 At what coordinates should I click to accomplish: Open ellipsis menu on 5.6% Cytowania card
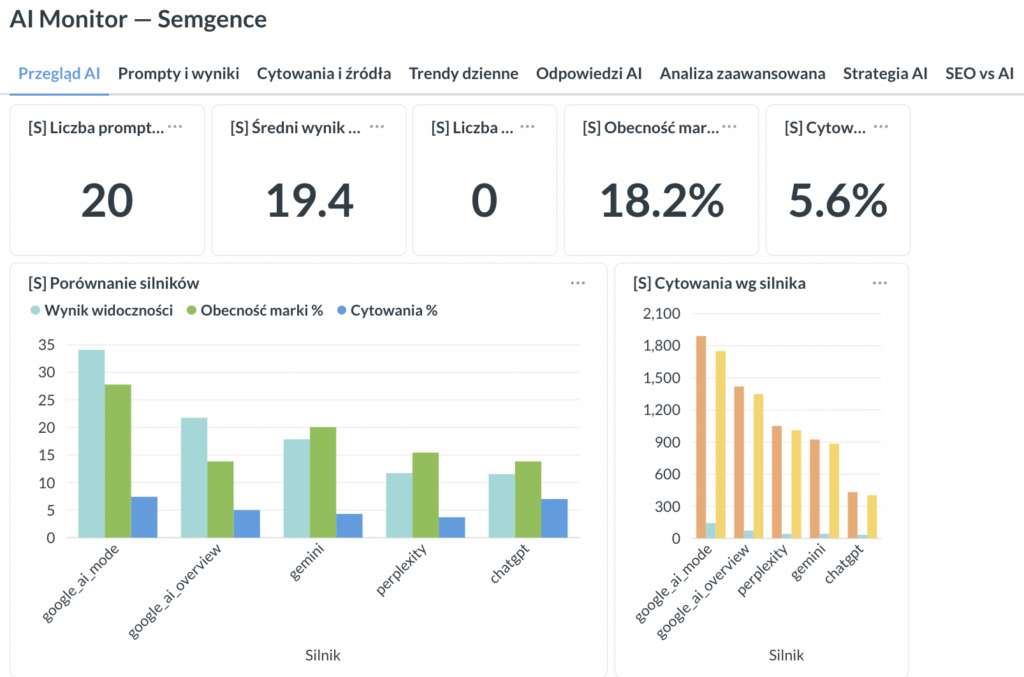(881, 127)
